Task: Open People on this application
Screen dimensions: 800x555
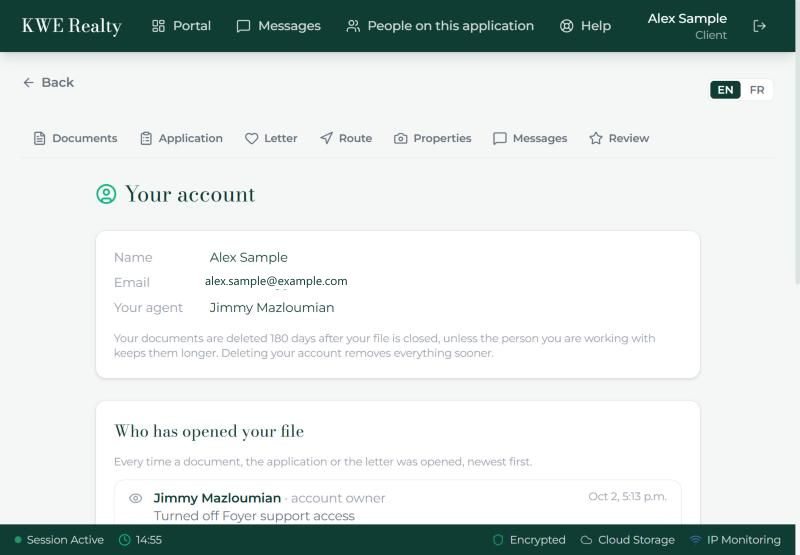Action: pos(440,26)
